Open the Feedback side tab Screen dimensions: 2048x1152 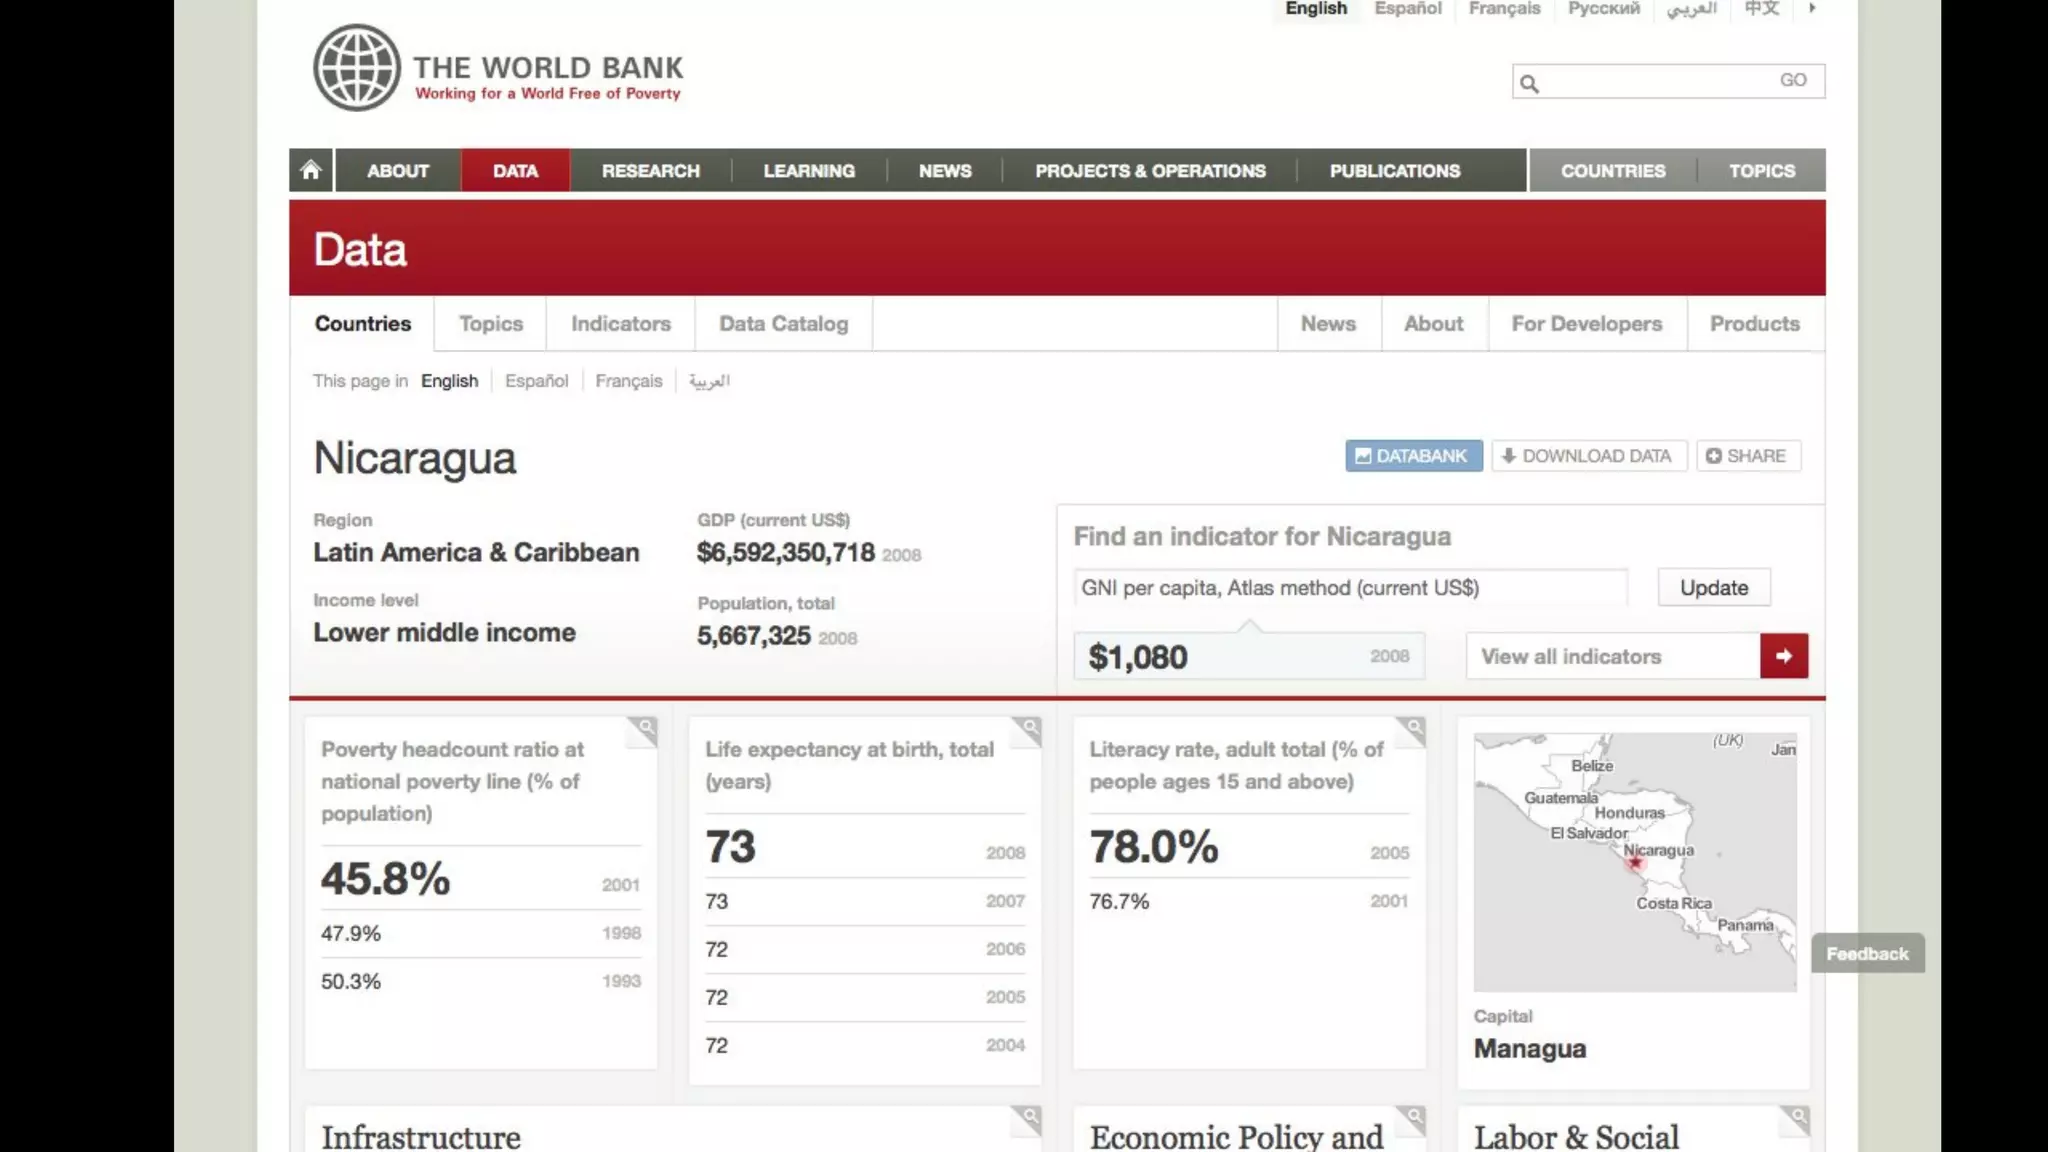[x=1867, y=954]
